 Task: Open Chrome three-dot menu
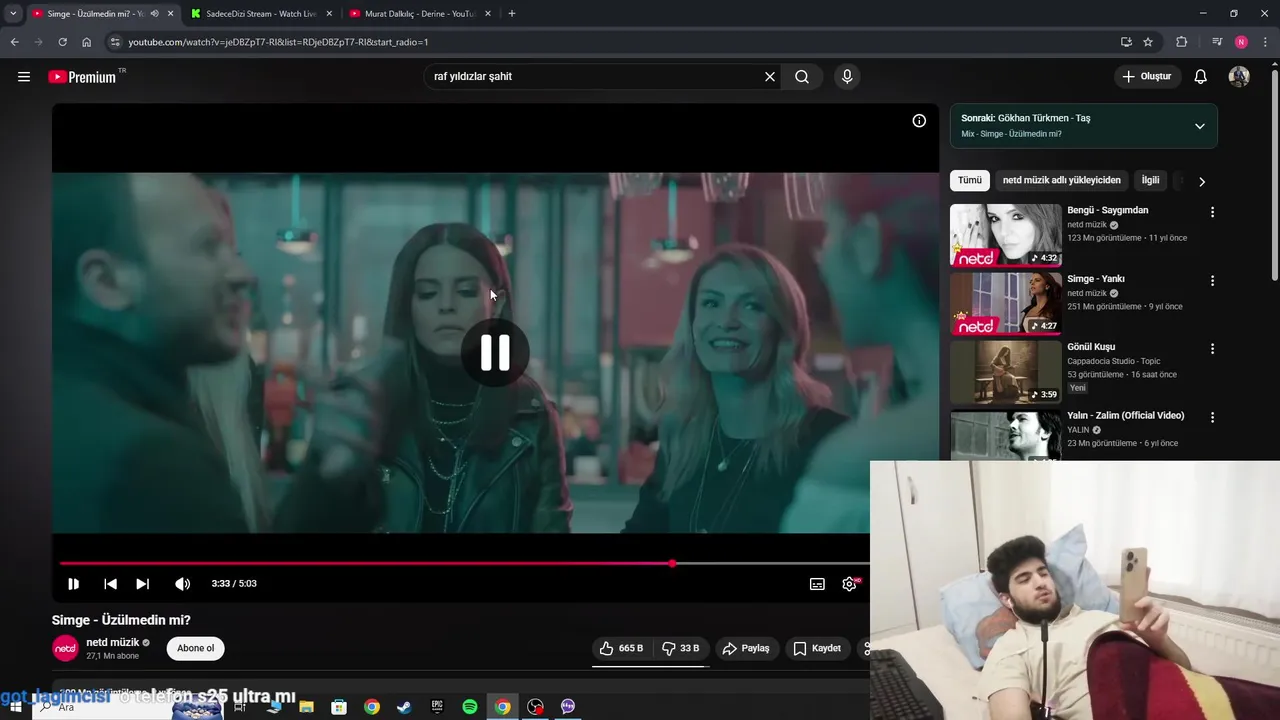[x=1266, y=42]
